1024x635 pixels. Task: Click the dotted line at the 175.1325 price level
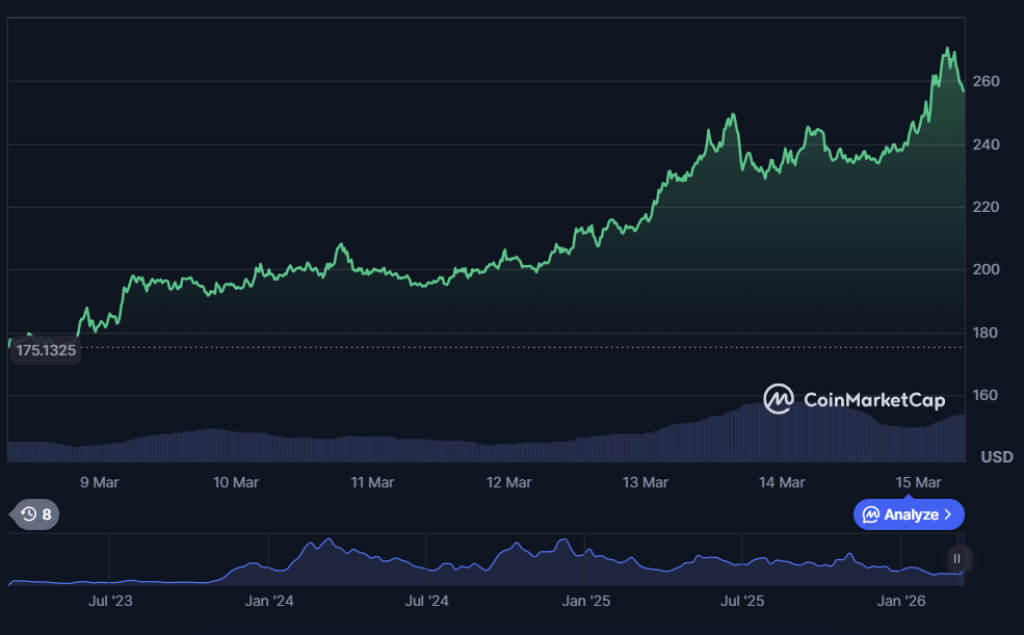[x=400, y=347]
